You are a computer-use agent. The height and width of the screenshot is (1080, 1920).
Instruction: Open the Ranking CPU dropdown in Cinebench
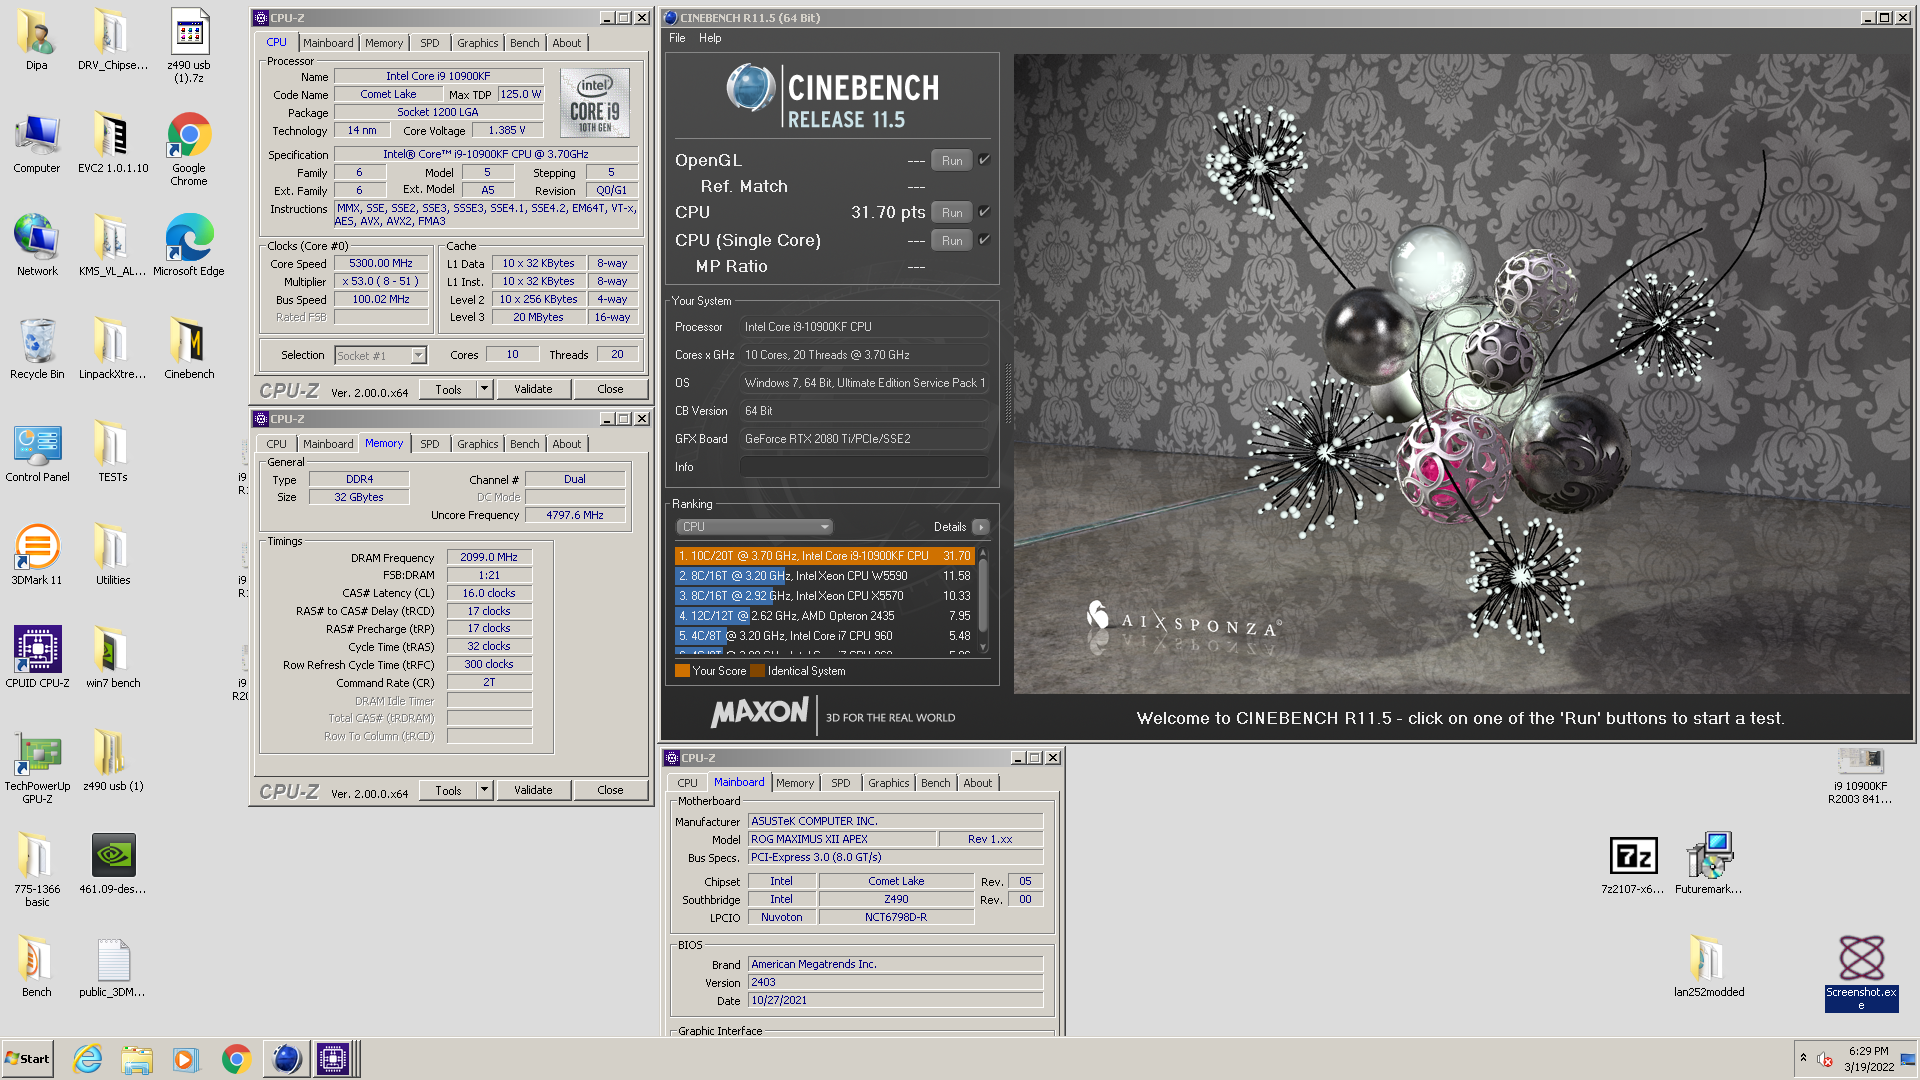click(x=755, y=527)
